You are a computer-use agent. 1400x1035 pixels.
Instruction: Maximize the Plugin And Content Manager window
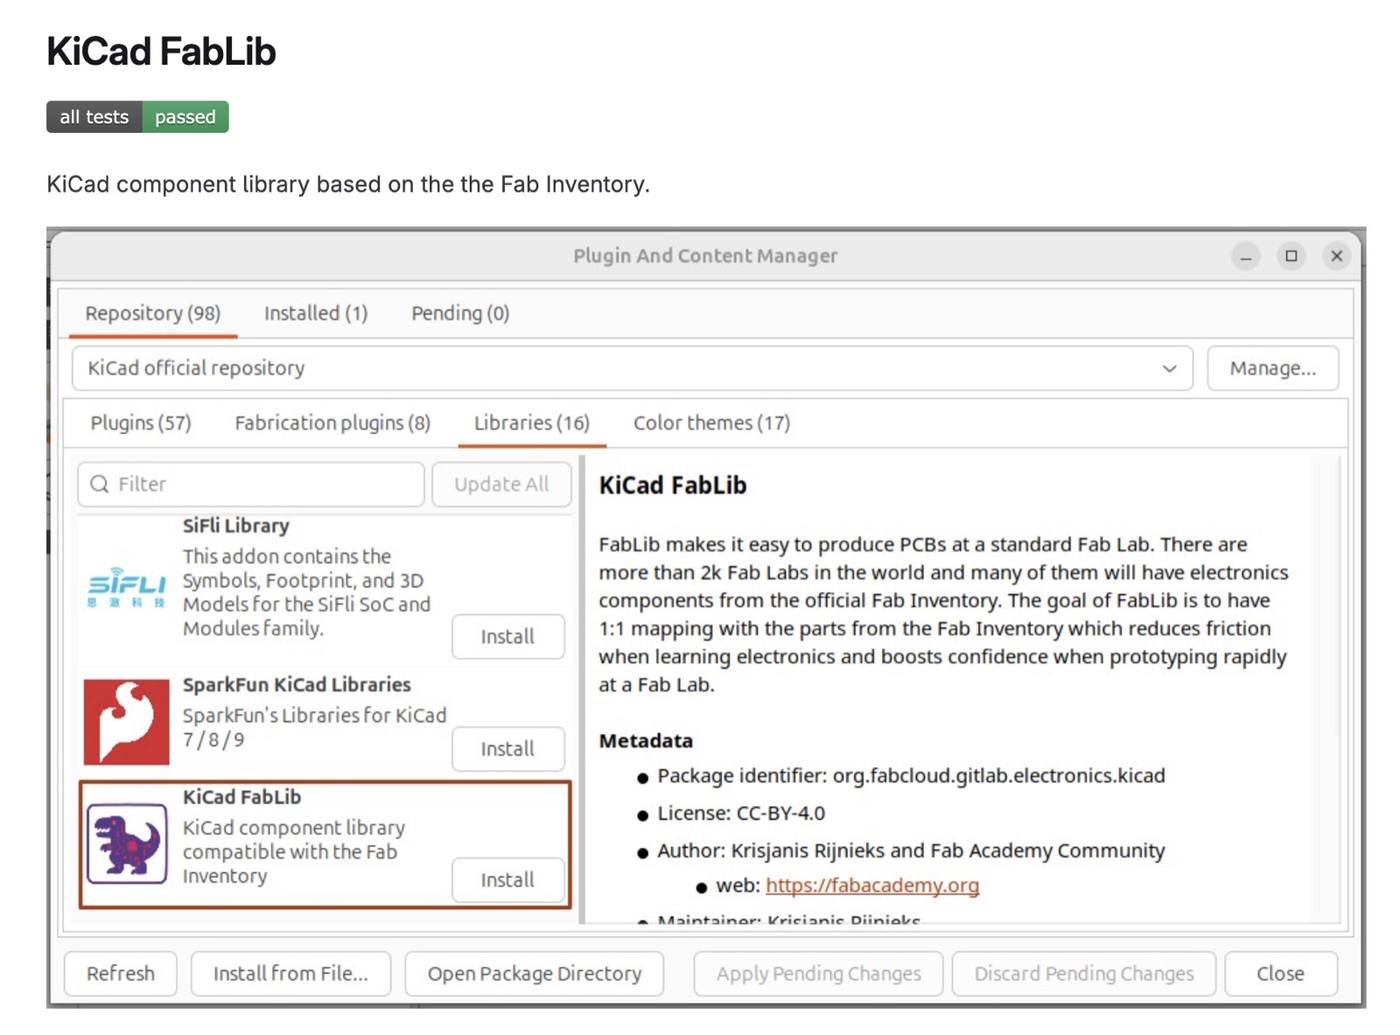1291,256
